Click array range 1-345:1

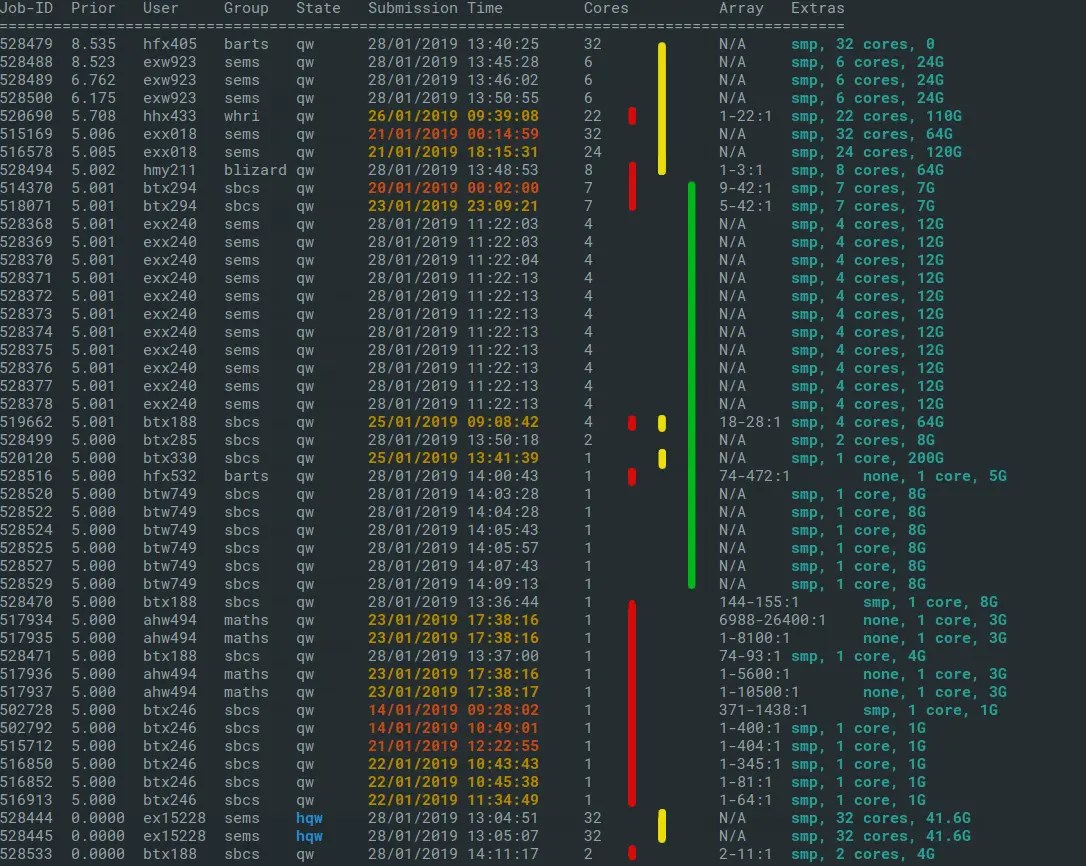[750, 765]
